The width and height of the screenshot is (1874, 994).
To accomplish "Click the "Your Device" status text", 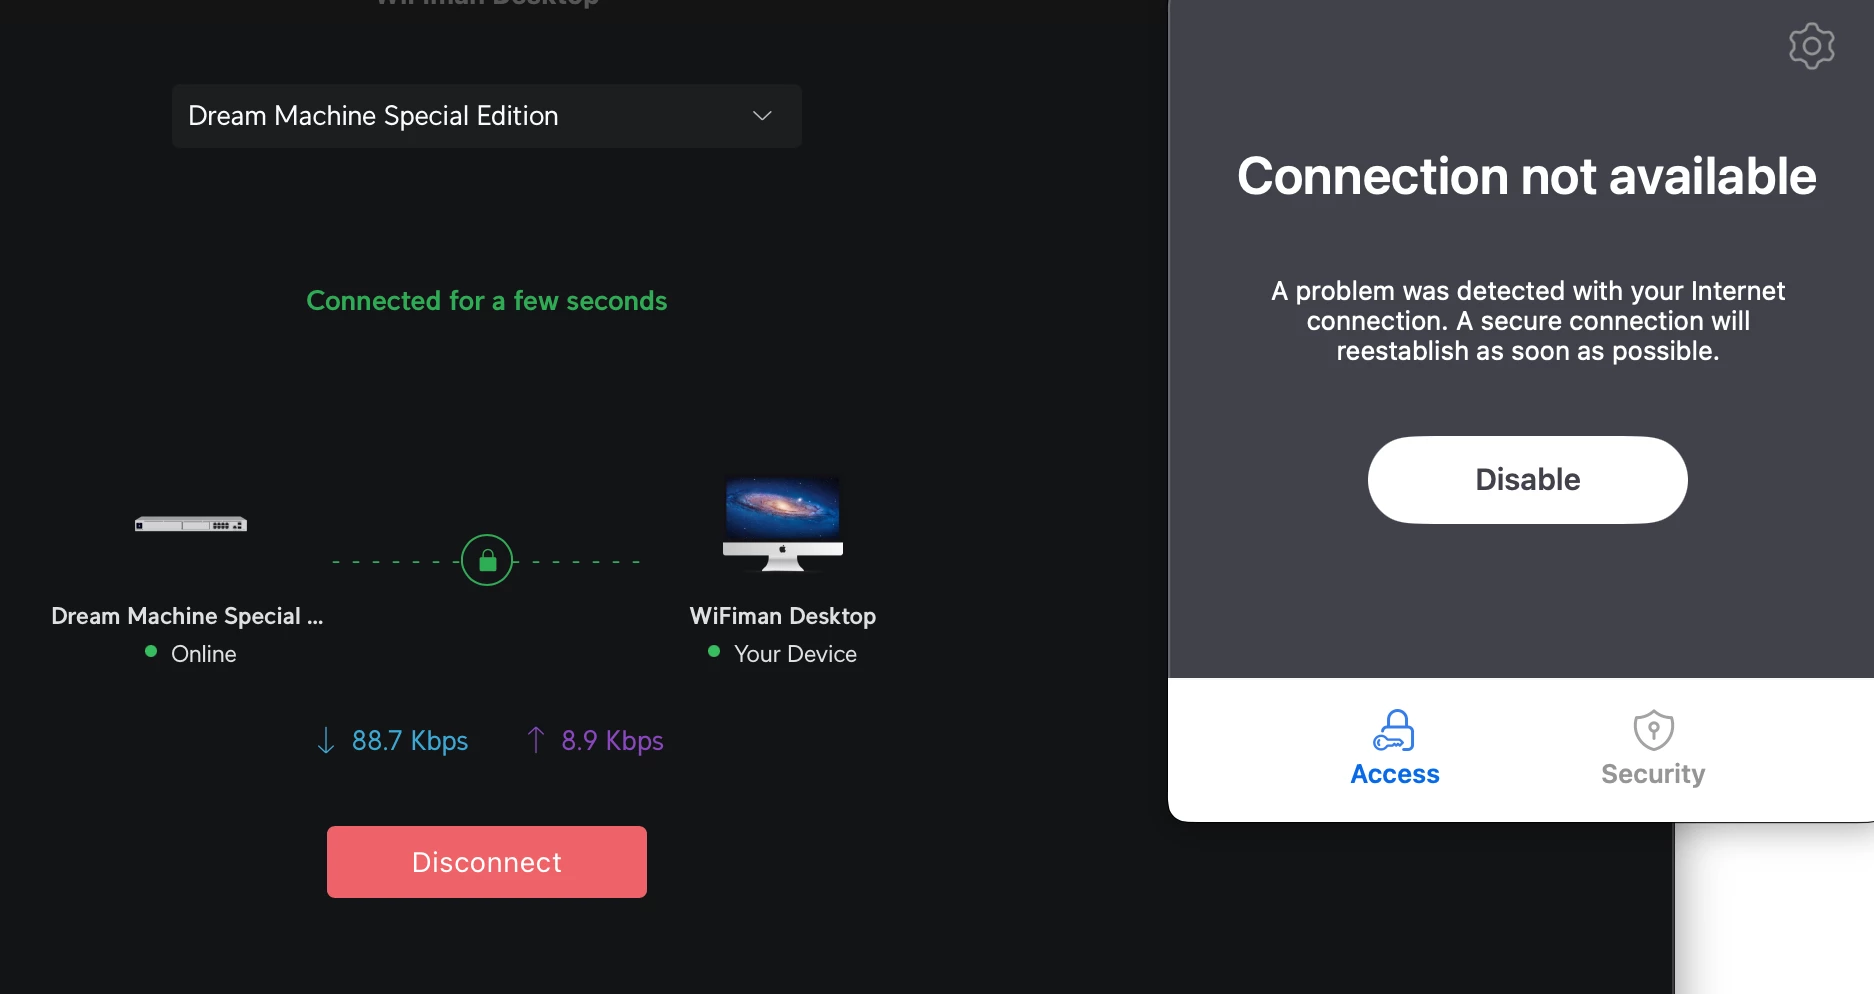I will tap(796, 654).
